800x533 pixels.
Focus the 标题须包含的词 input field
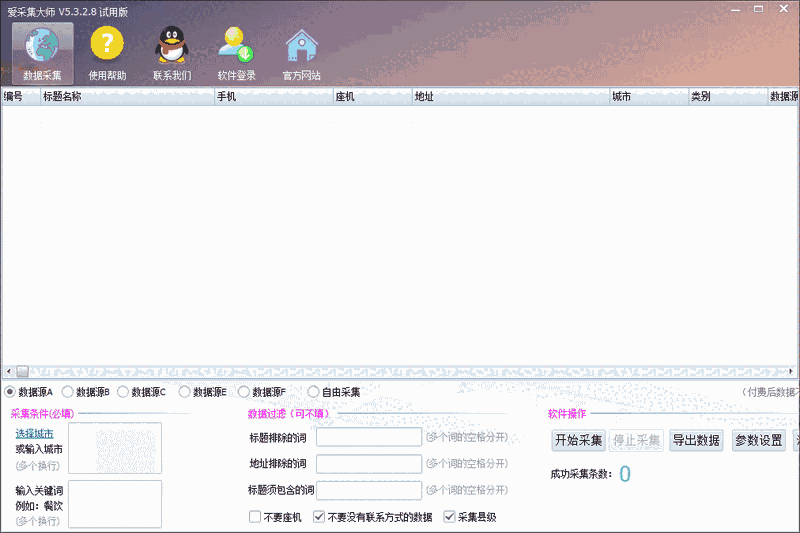coord(369,490)
